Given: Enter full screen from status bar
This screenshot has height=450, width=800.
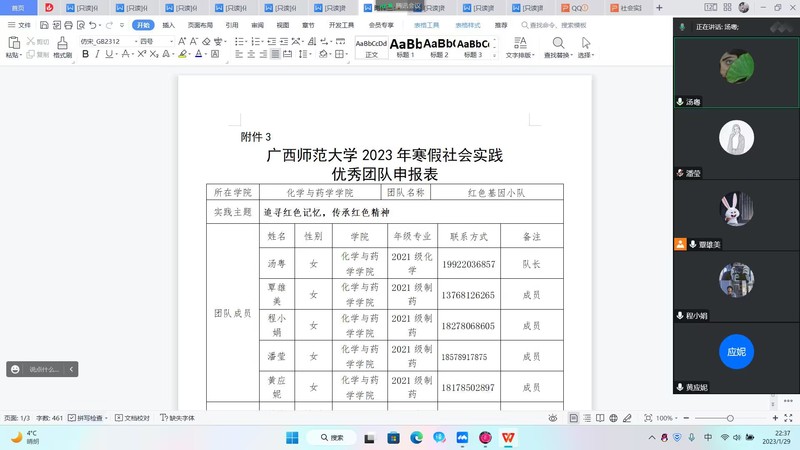Looking at the screenshot, I should pos(788,418).
